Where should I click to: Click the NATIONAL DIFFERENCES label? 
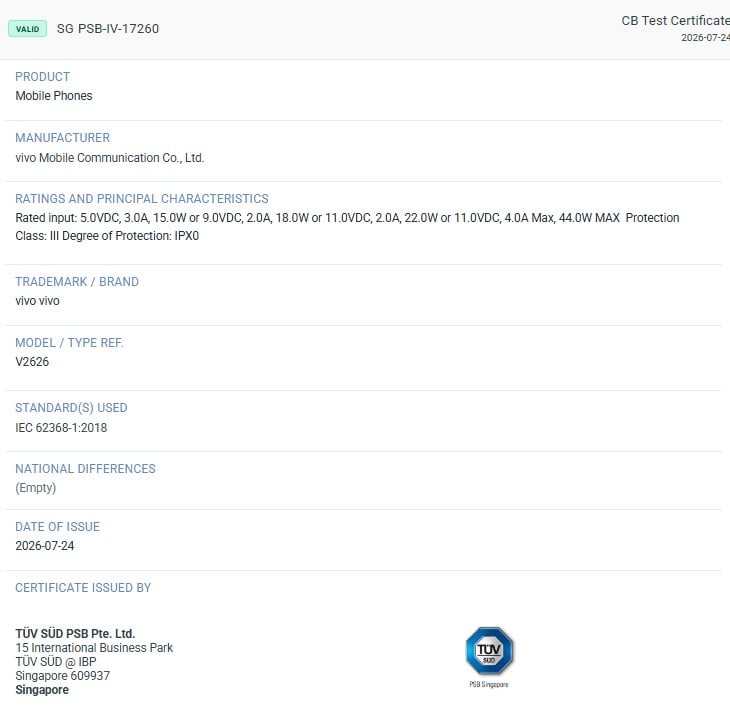[x=85, y=469]
